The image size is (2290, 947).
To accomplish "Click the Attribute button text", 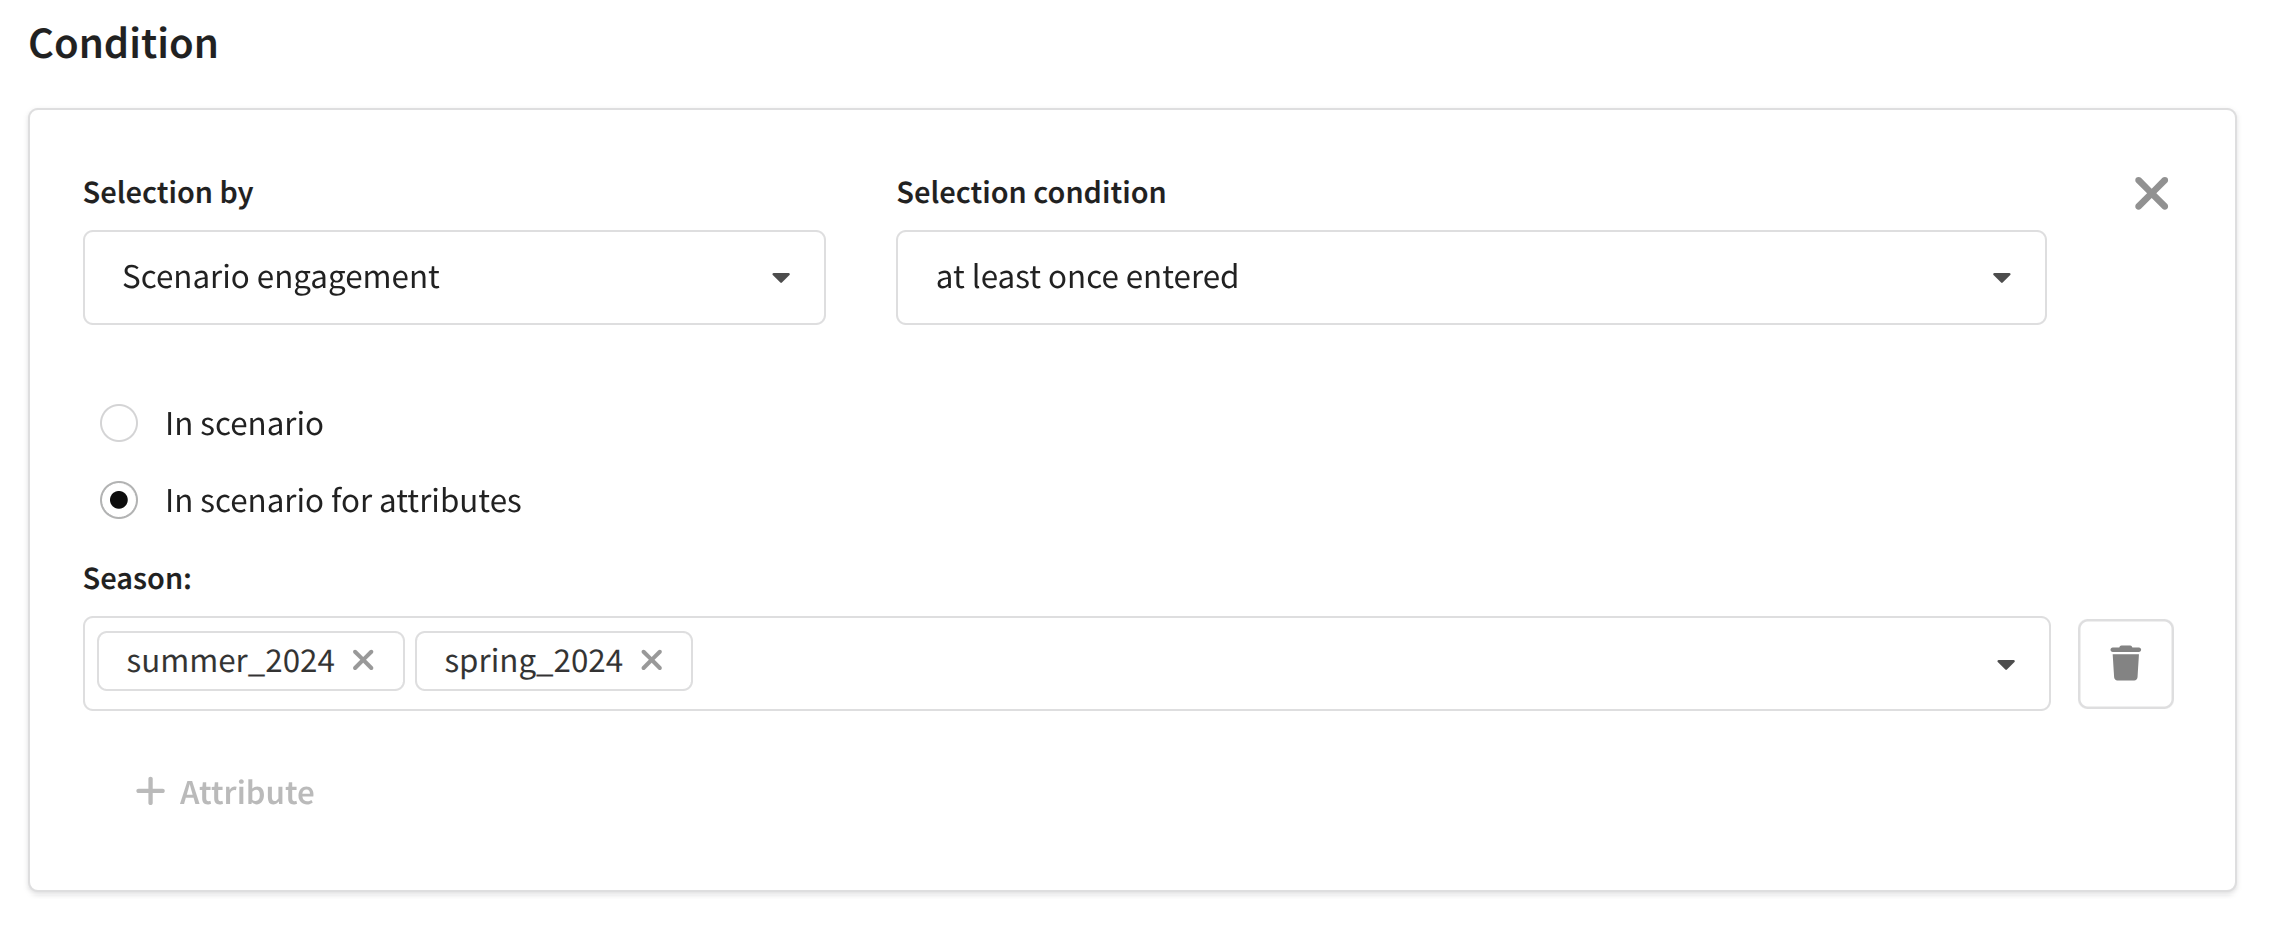I will [246, 793].
